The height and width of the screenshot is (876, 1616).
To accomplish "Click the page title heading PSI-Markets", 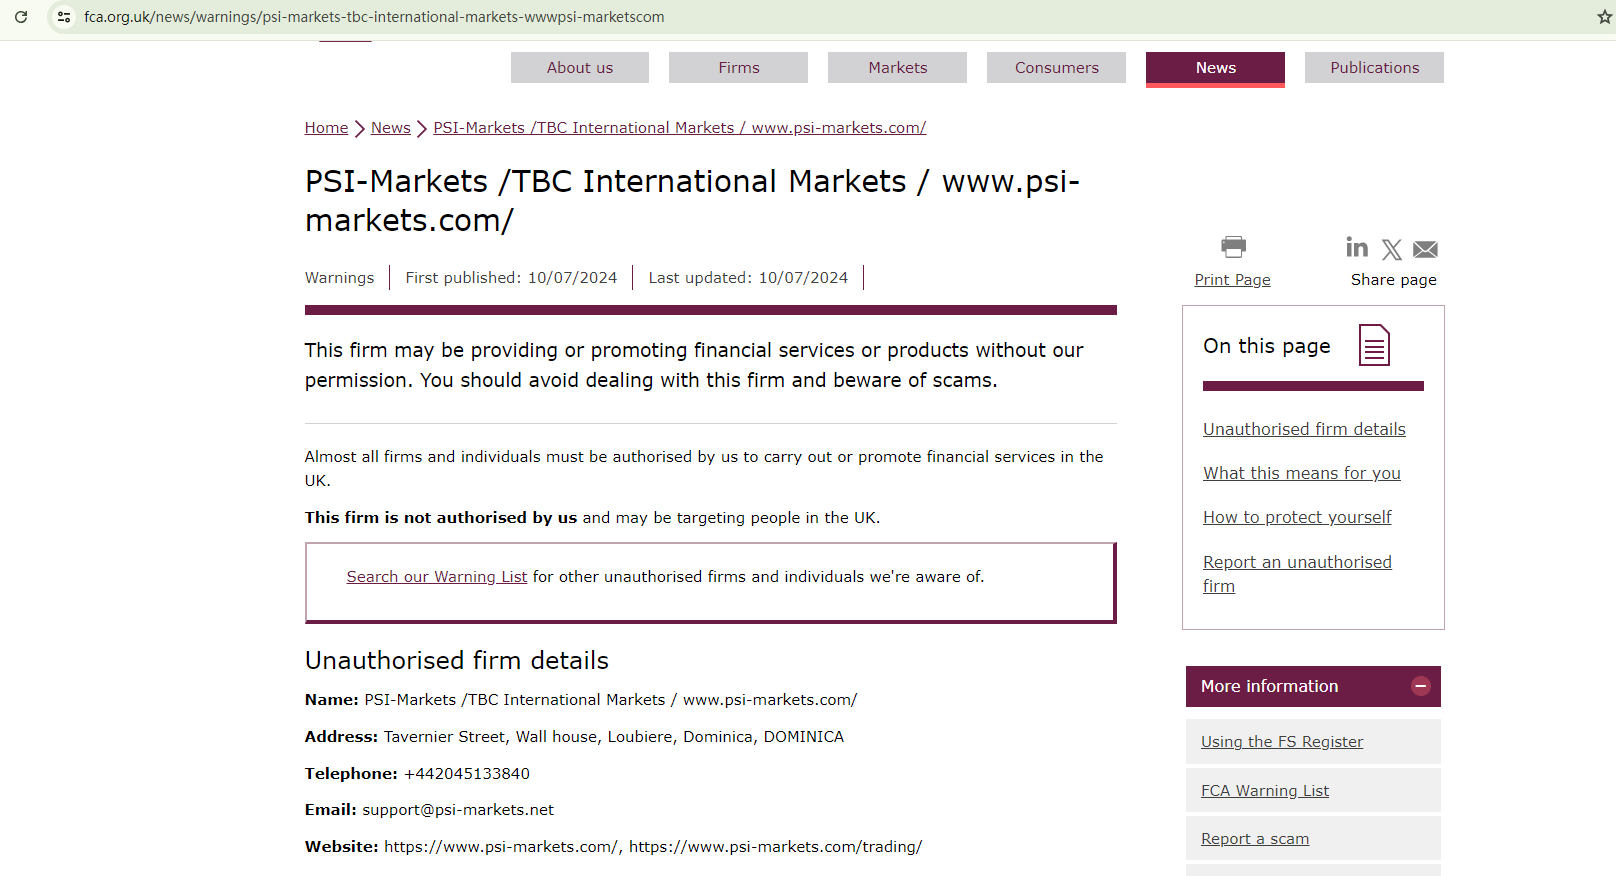I will (x=692, y=200).
